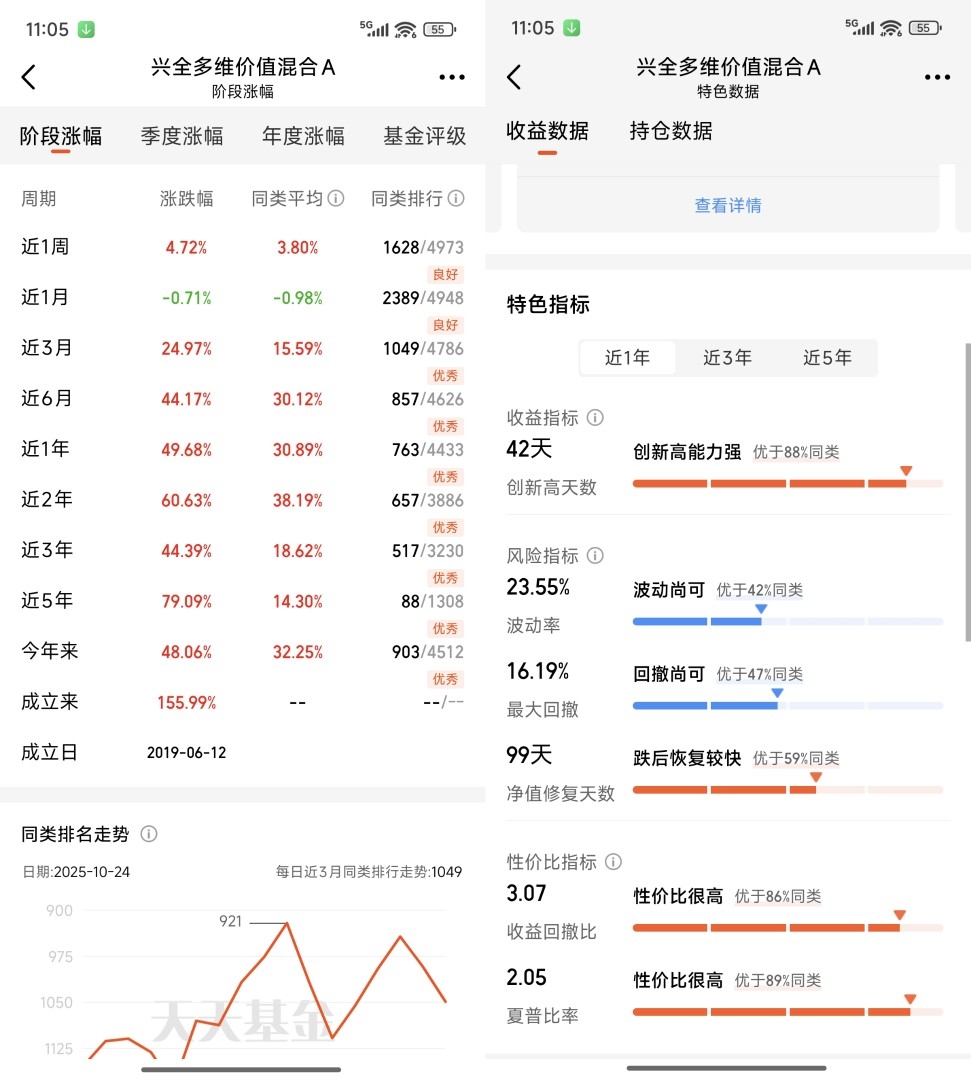Tap back arrow on right 特色数据 screen
This screenshot has height=1080, width=971.
(514, 77)
